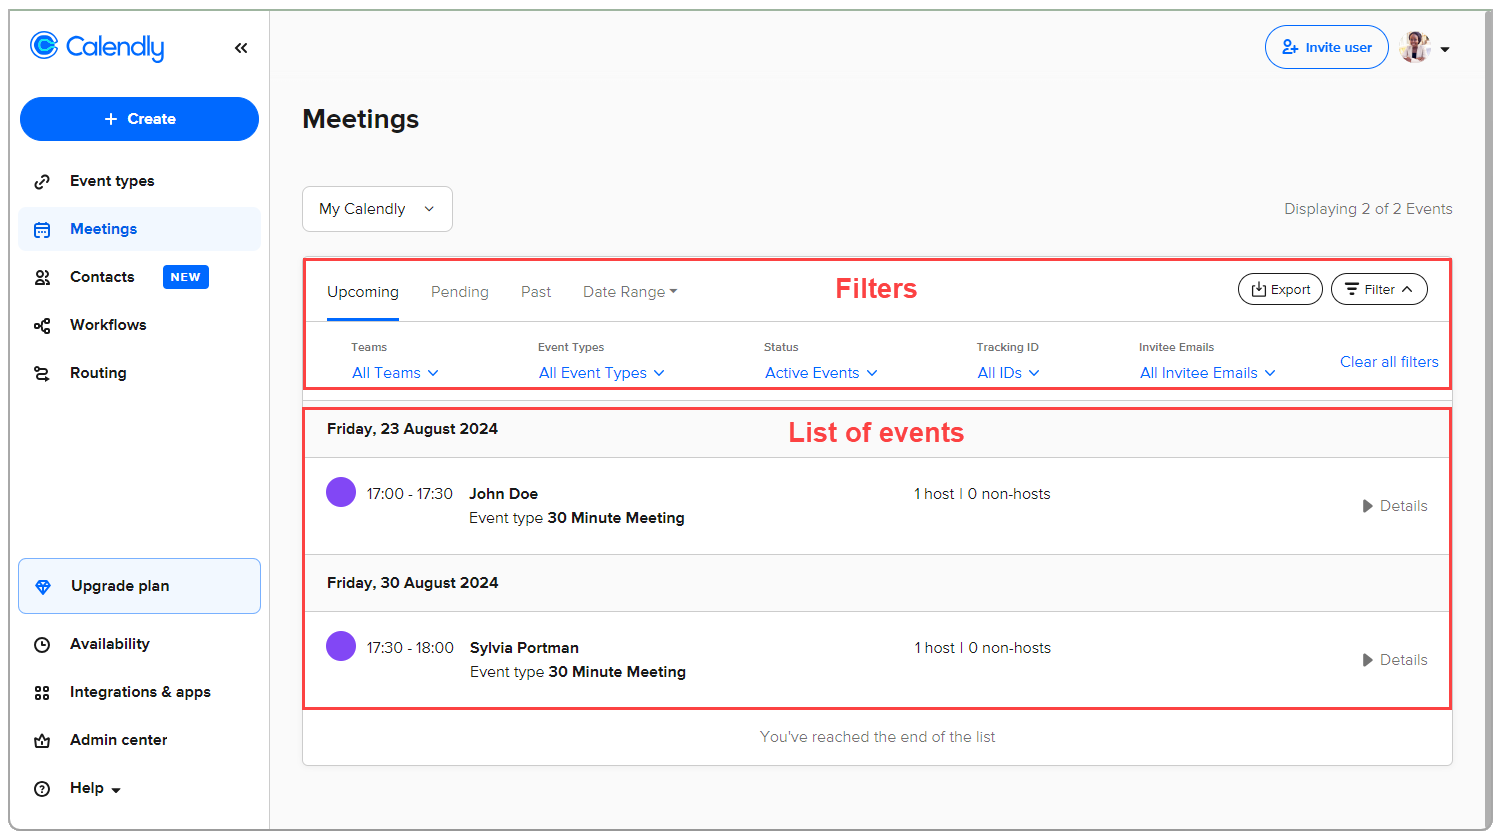Viewport: 1501px width, 838px height.
Task: Collapse the sidebar with double-chevron icon
Action: coord(241,48)
